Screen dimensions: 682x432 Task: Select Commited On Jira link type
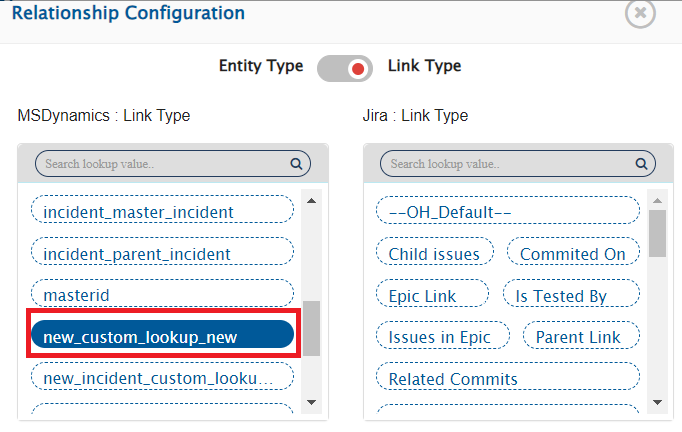pos(573,253)
